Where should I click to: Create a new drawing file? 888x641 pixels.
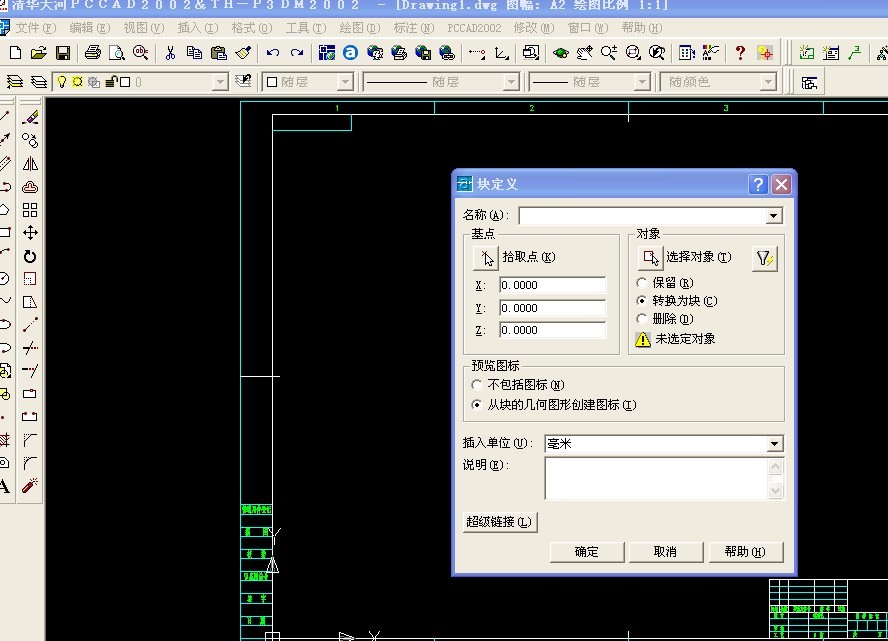coord(15,53)
